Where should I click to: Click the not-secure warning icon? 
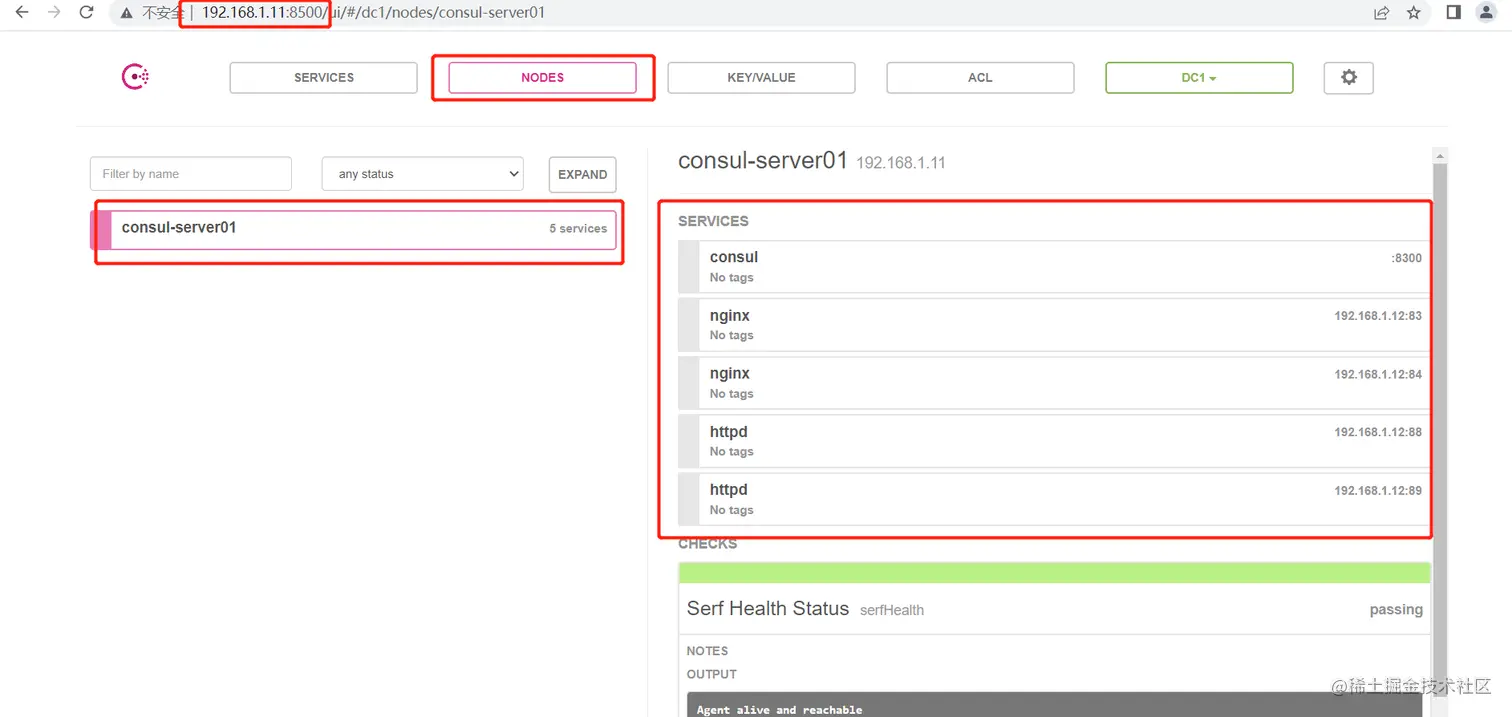pyautogui.click(x=126, y=13)
